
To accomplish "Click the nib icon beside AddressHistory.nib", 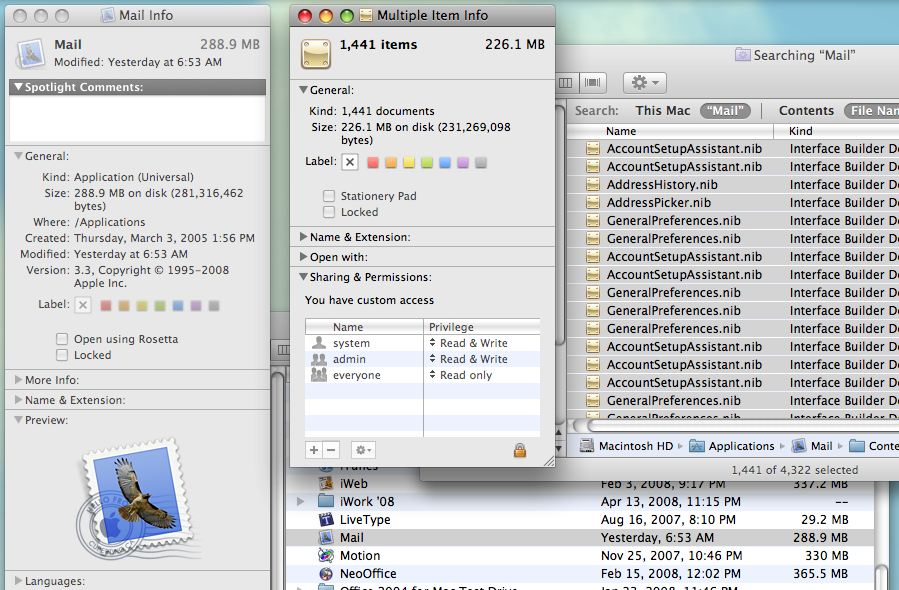I will coord(593,184).
